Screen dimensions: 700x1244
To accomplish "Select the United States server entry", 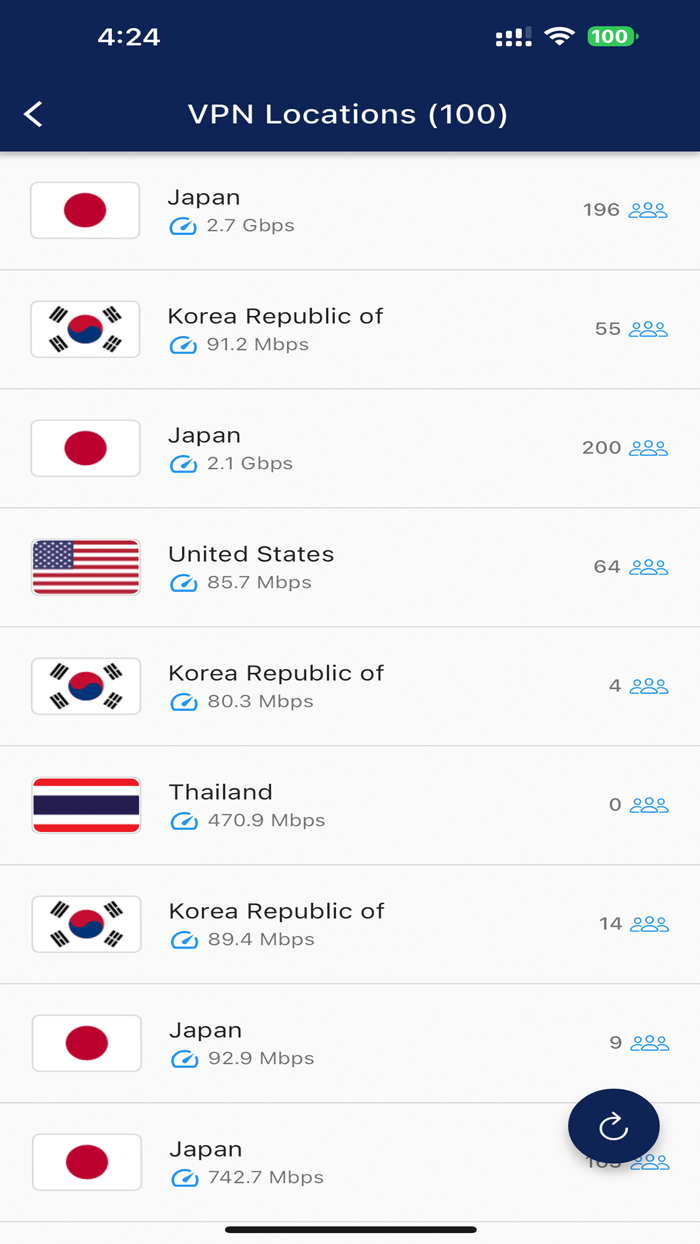I will [350, 566].
